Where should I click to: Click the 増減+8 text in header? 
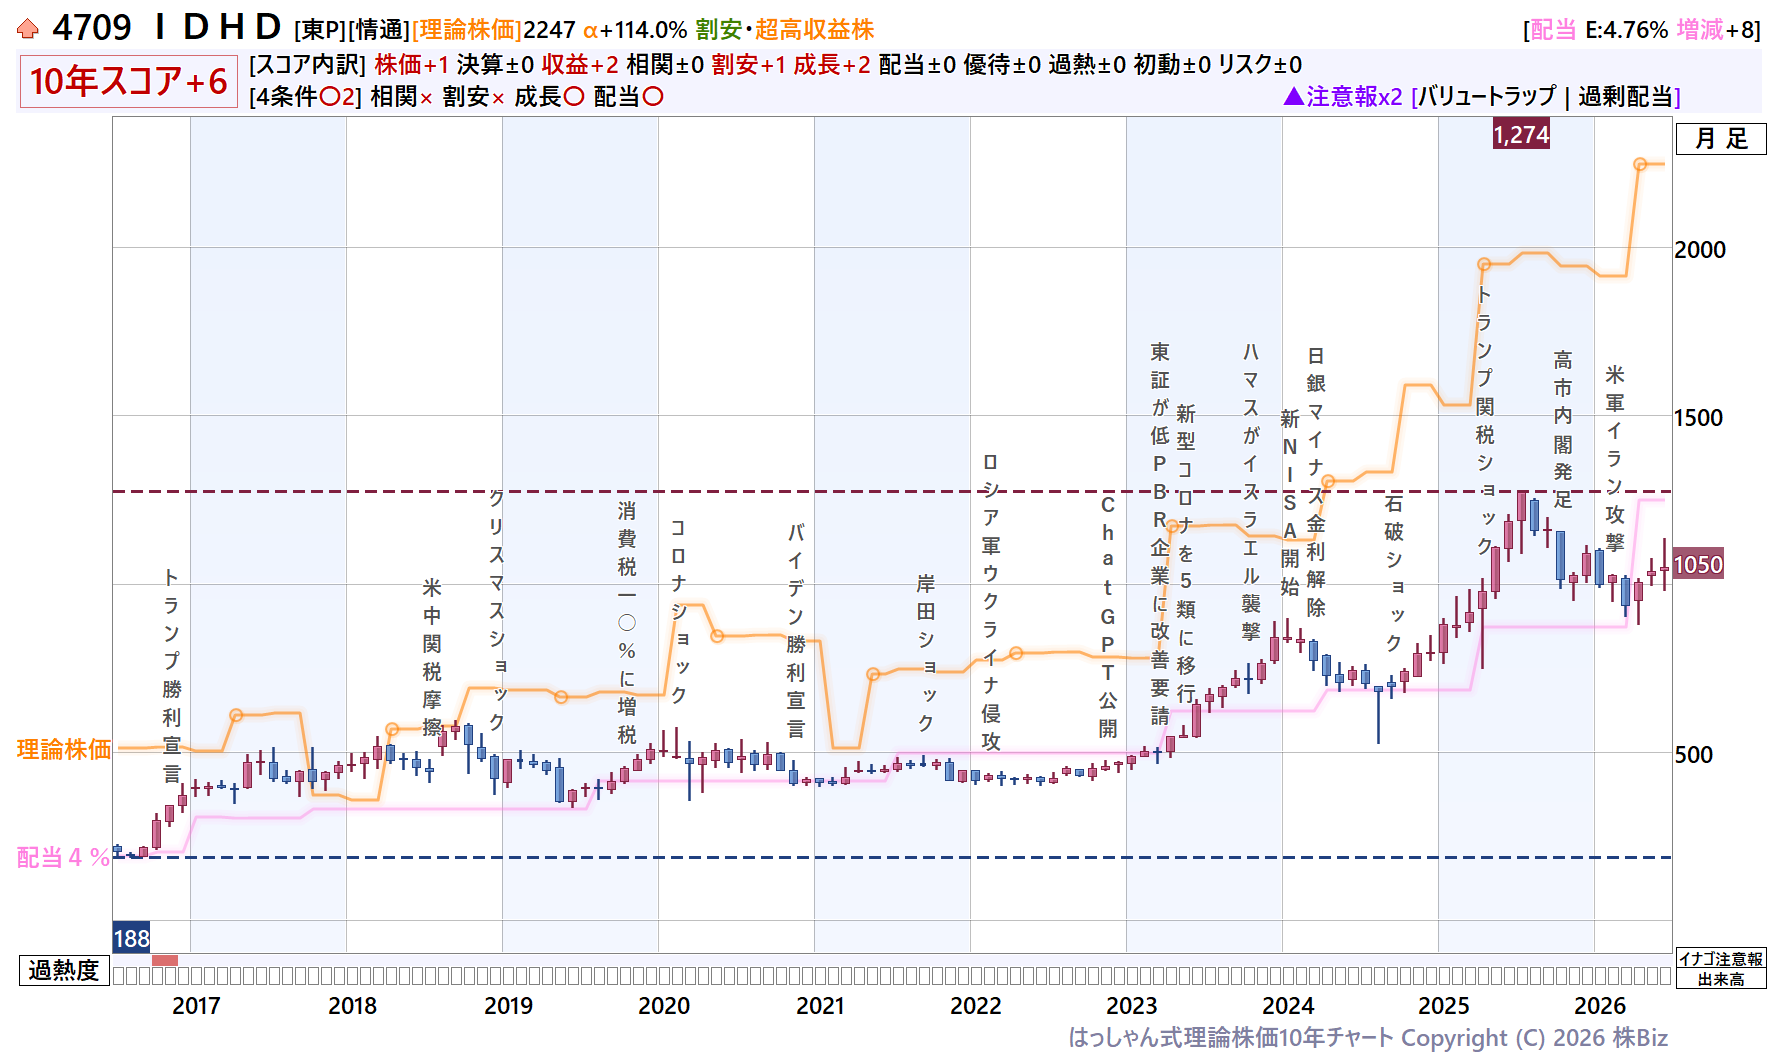(x=1716, y=30)
